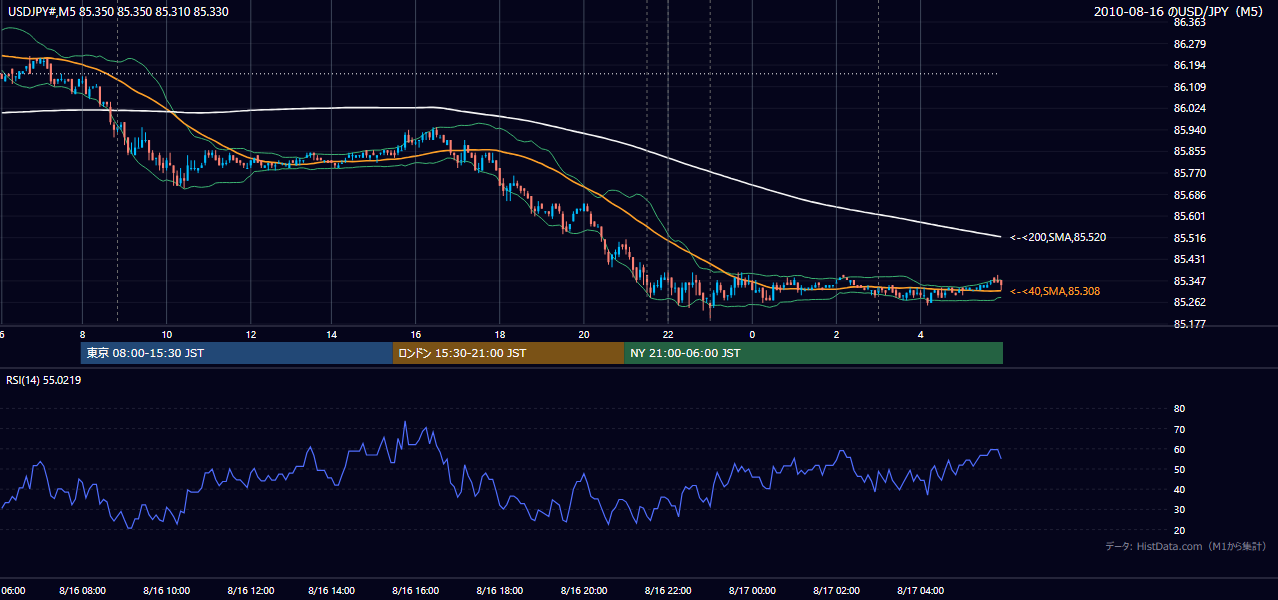
Task: Click price axis value 85.262
Action: [1190, 302]
